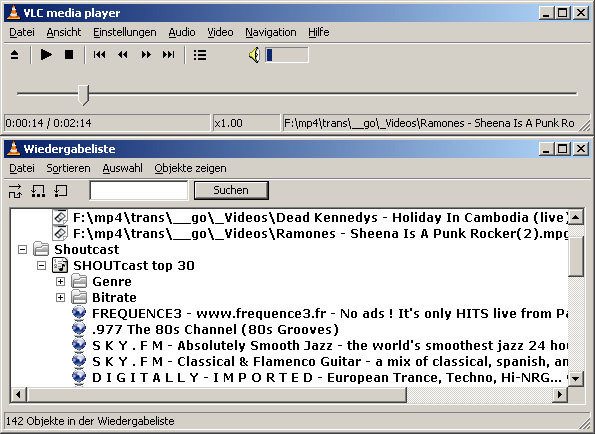Toggle the playlist view icon

[200, 55]
